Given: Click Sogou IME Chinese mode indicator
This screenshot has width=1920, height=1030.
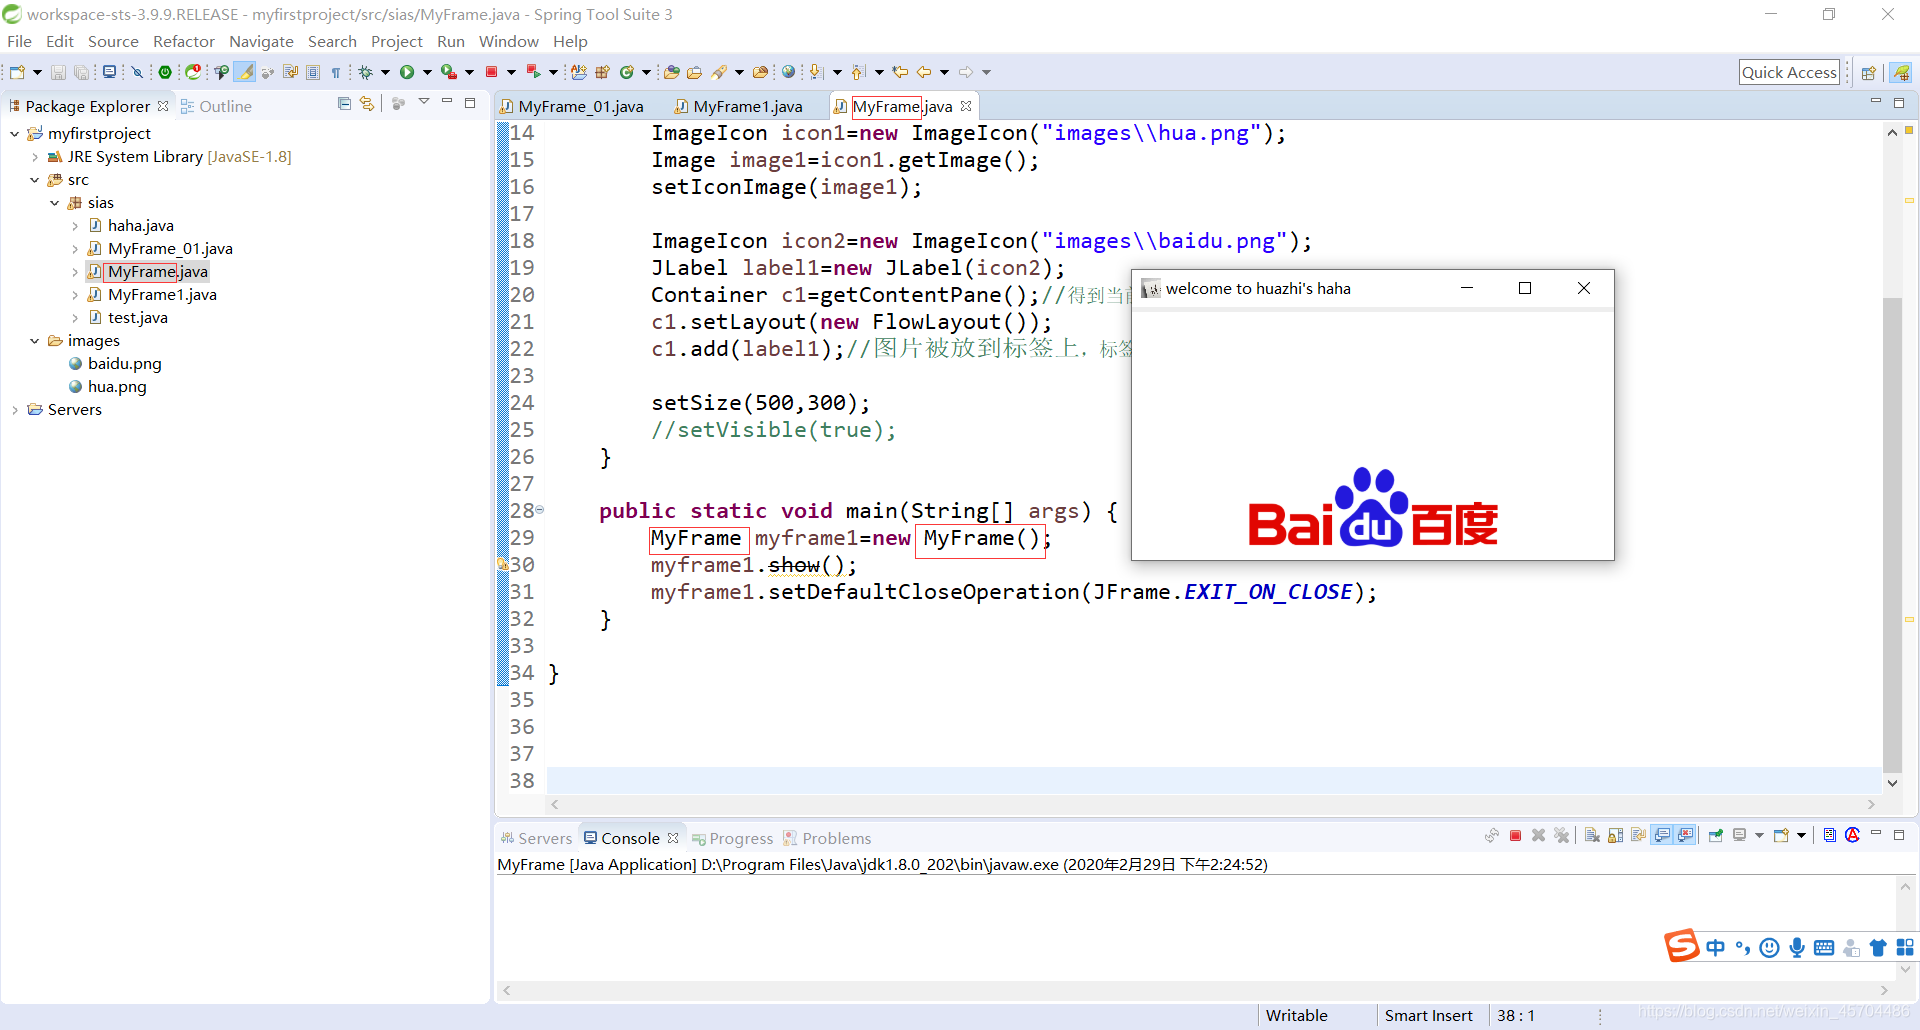Looking at the screenshot, I should click(1716, 947).
